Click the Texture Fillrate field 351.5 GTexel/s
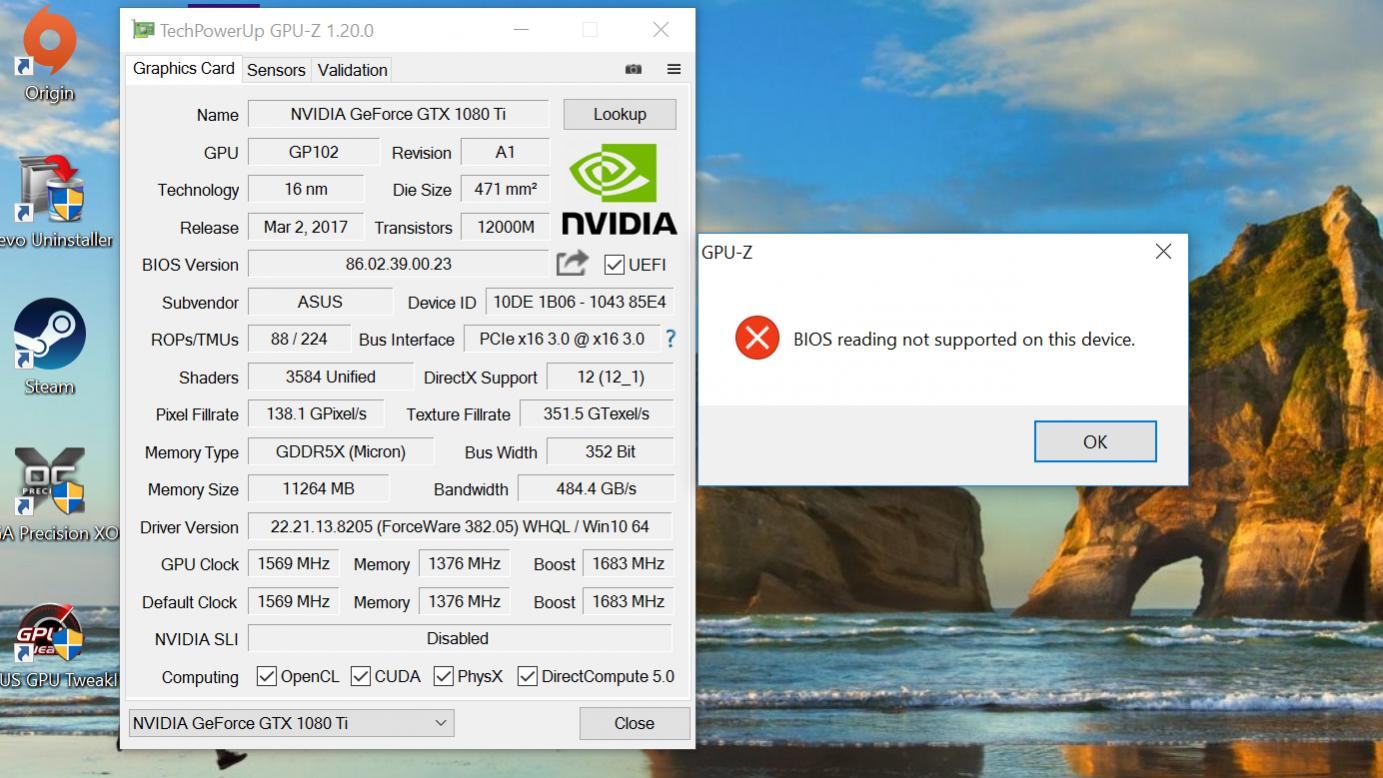Screen dimensions: 1383x778 pyautogui.click(x=596, y=414)
